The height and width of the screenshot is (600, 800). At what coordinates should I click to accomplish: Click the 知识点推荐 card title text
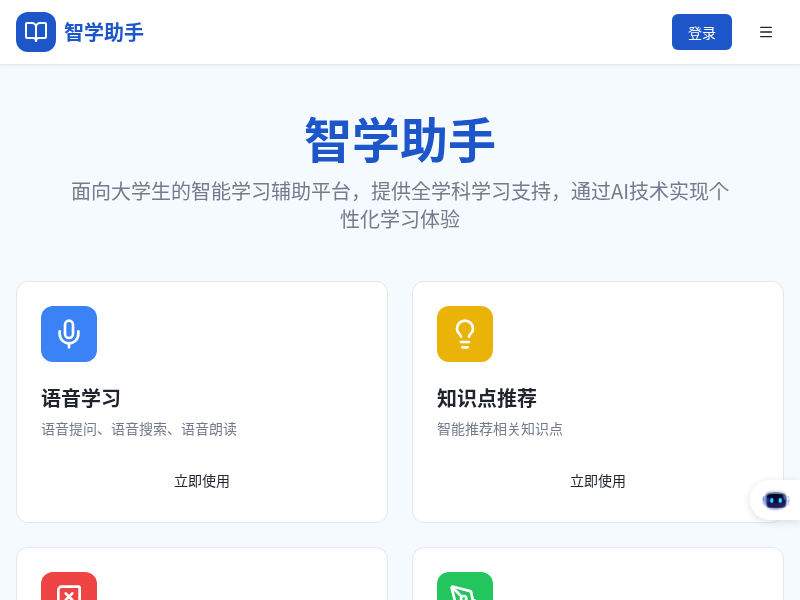click(485, 398)
